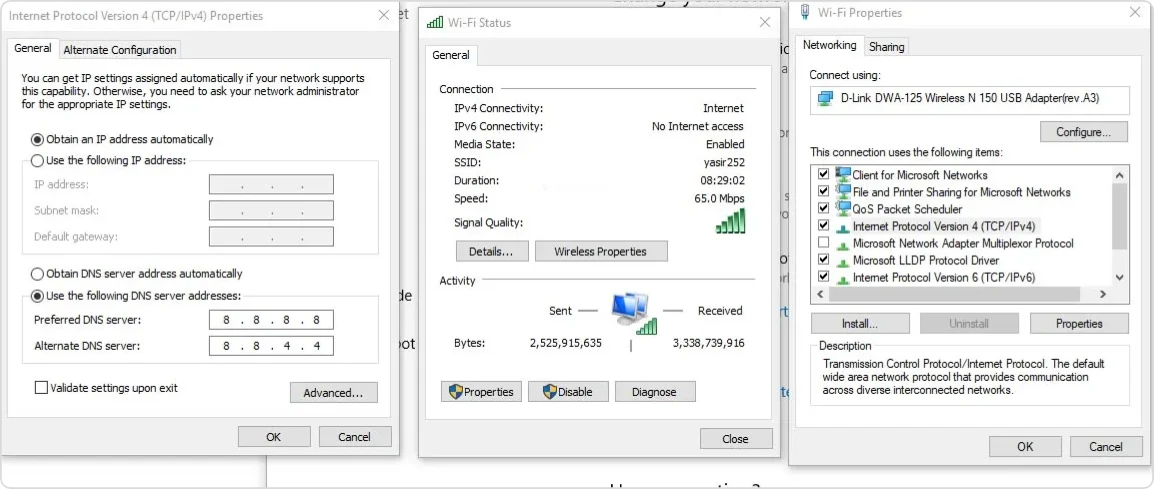Click Close button in Wi-Fi Status
Image resolution: width=1154 pixels, height=489 pixels.
(x=736, y=439)
